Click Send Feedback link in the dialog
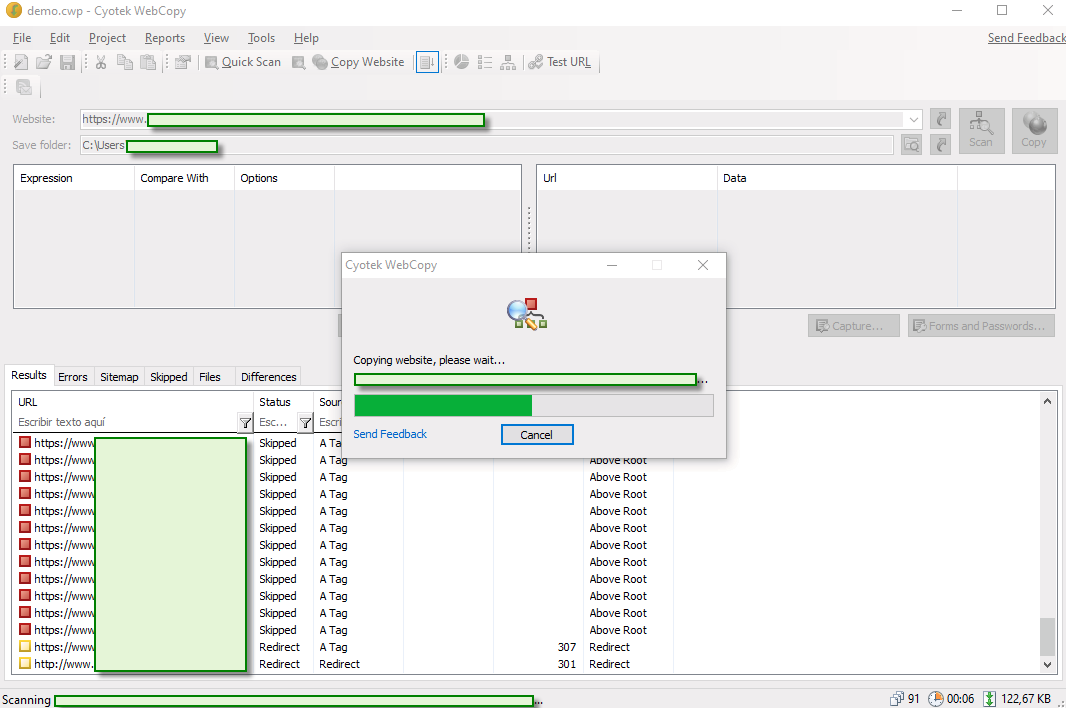 390,434
